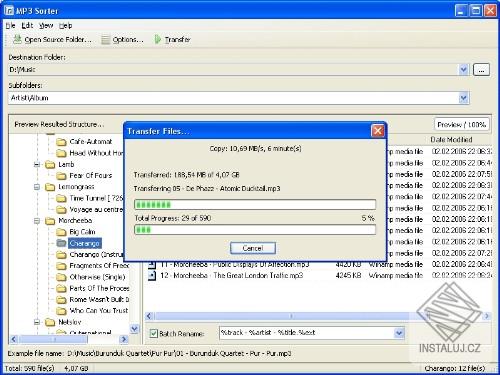
Task: Open the Edit menu
Action: pyautogui.click(x=27, y=25)
